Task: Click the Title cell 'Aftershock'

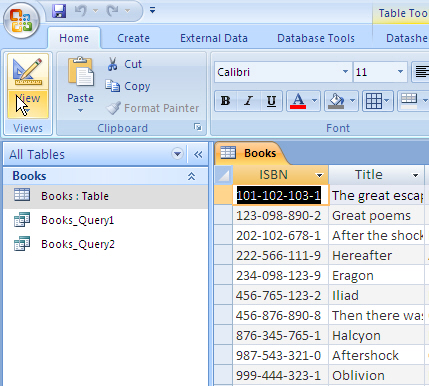Action: click(x=377, y=356)
